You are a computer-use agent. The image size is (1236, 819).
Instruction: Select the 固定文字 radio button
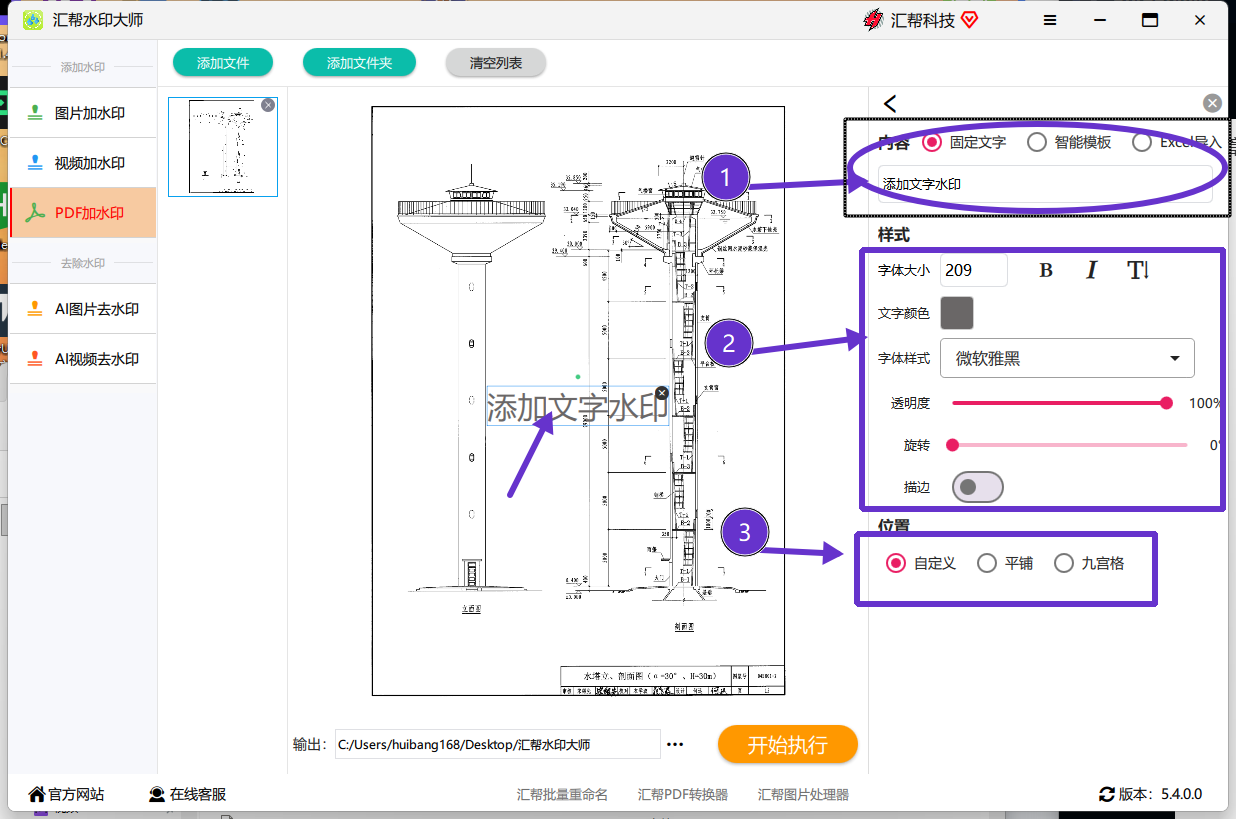tap(932, 142)
